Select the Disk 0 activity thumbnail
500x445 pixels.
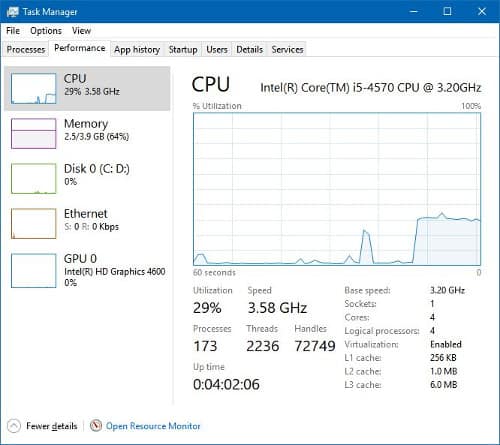click(x=33, y=178)
